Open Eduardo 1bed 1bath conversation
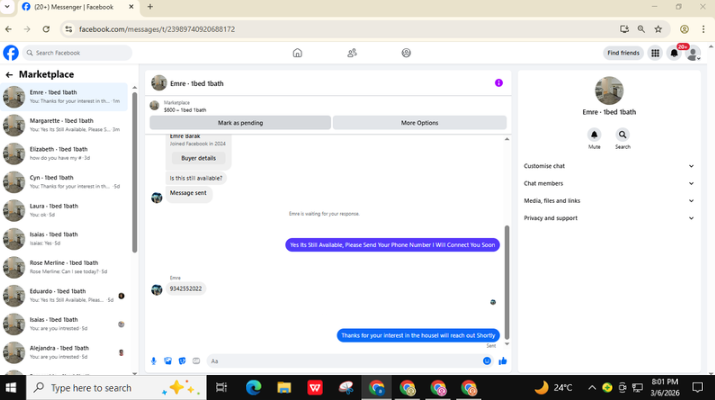This screenshot has width=715, height=400. [x=65, y=296]
